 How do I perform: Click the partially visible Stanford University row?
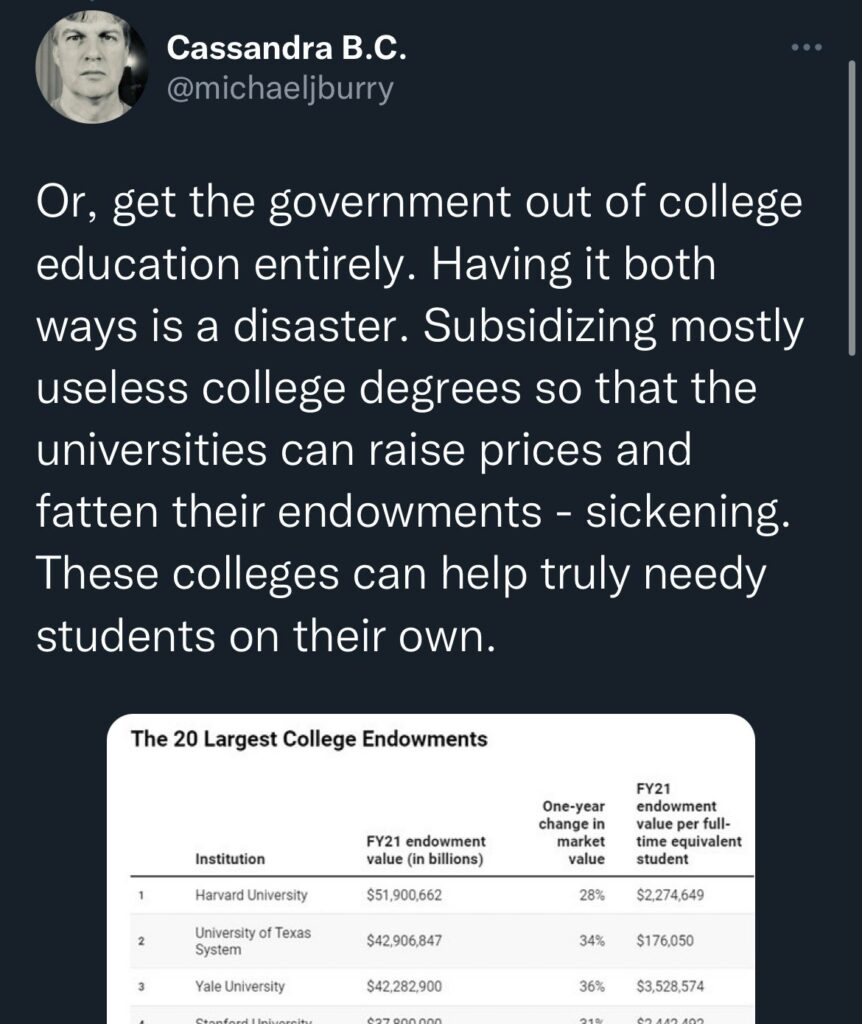[254, 1018]
